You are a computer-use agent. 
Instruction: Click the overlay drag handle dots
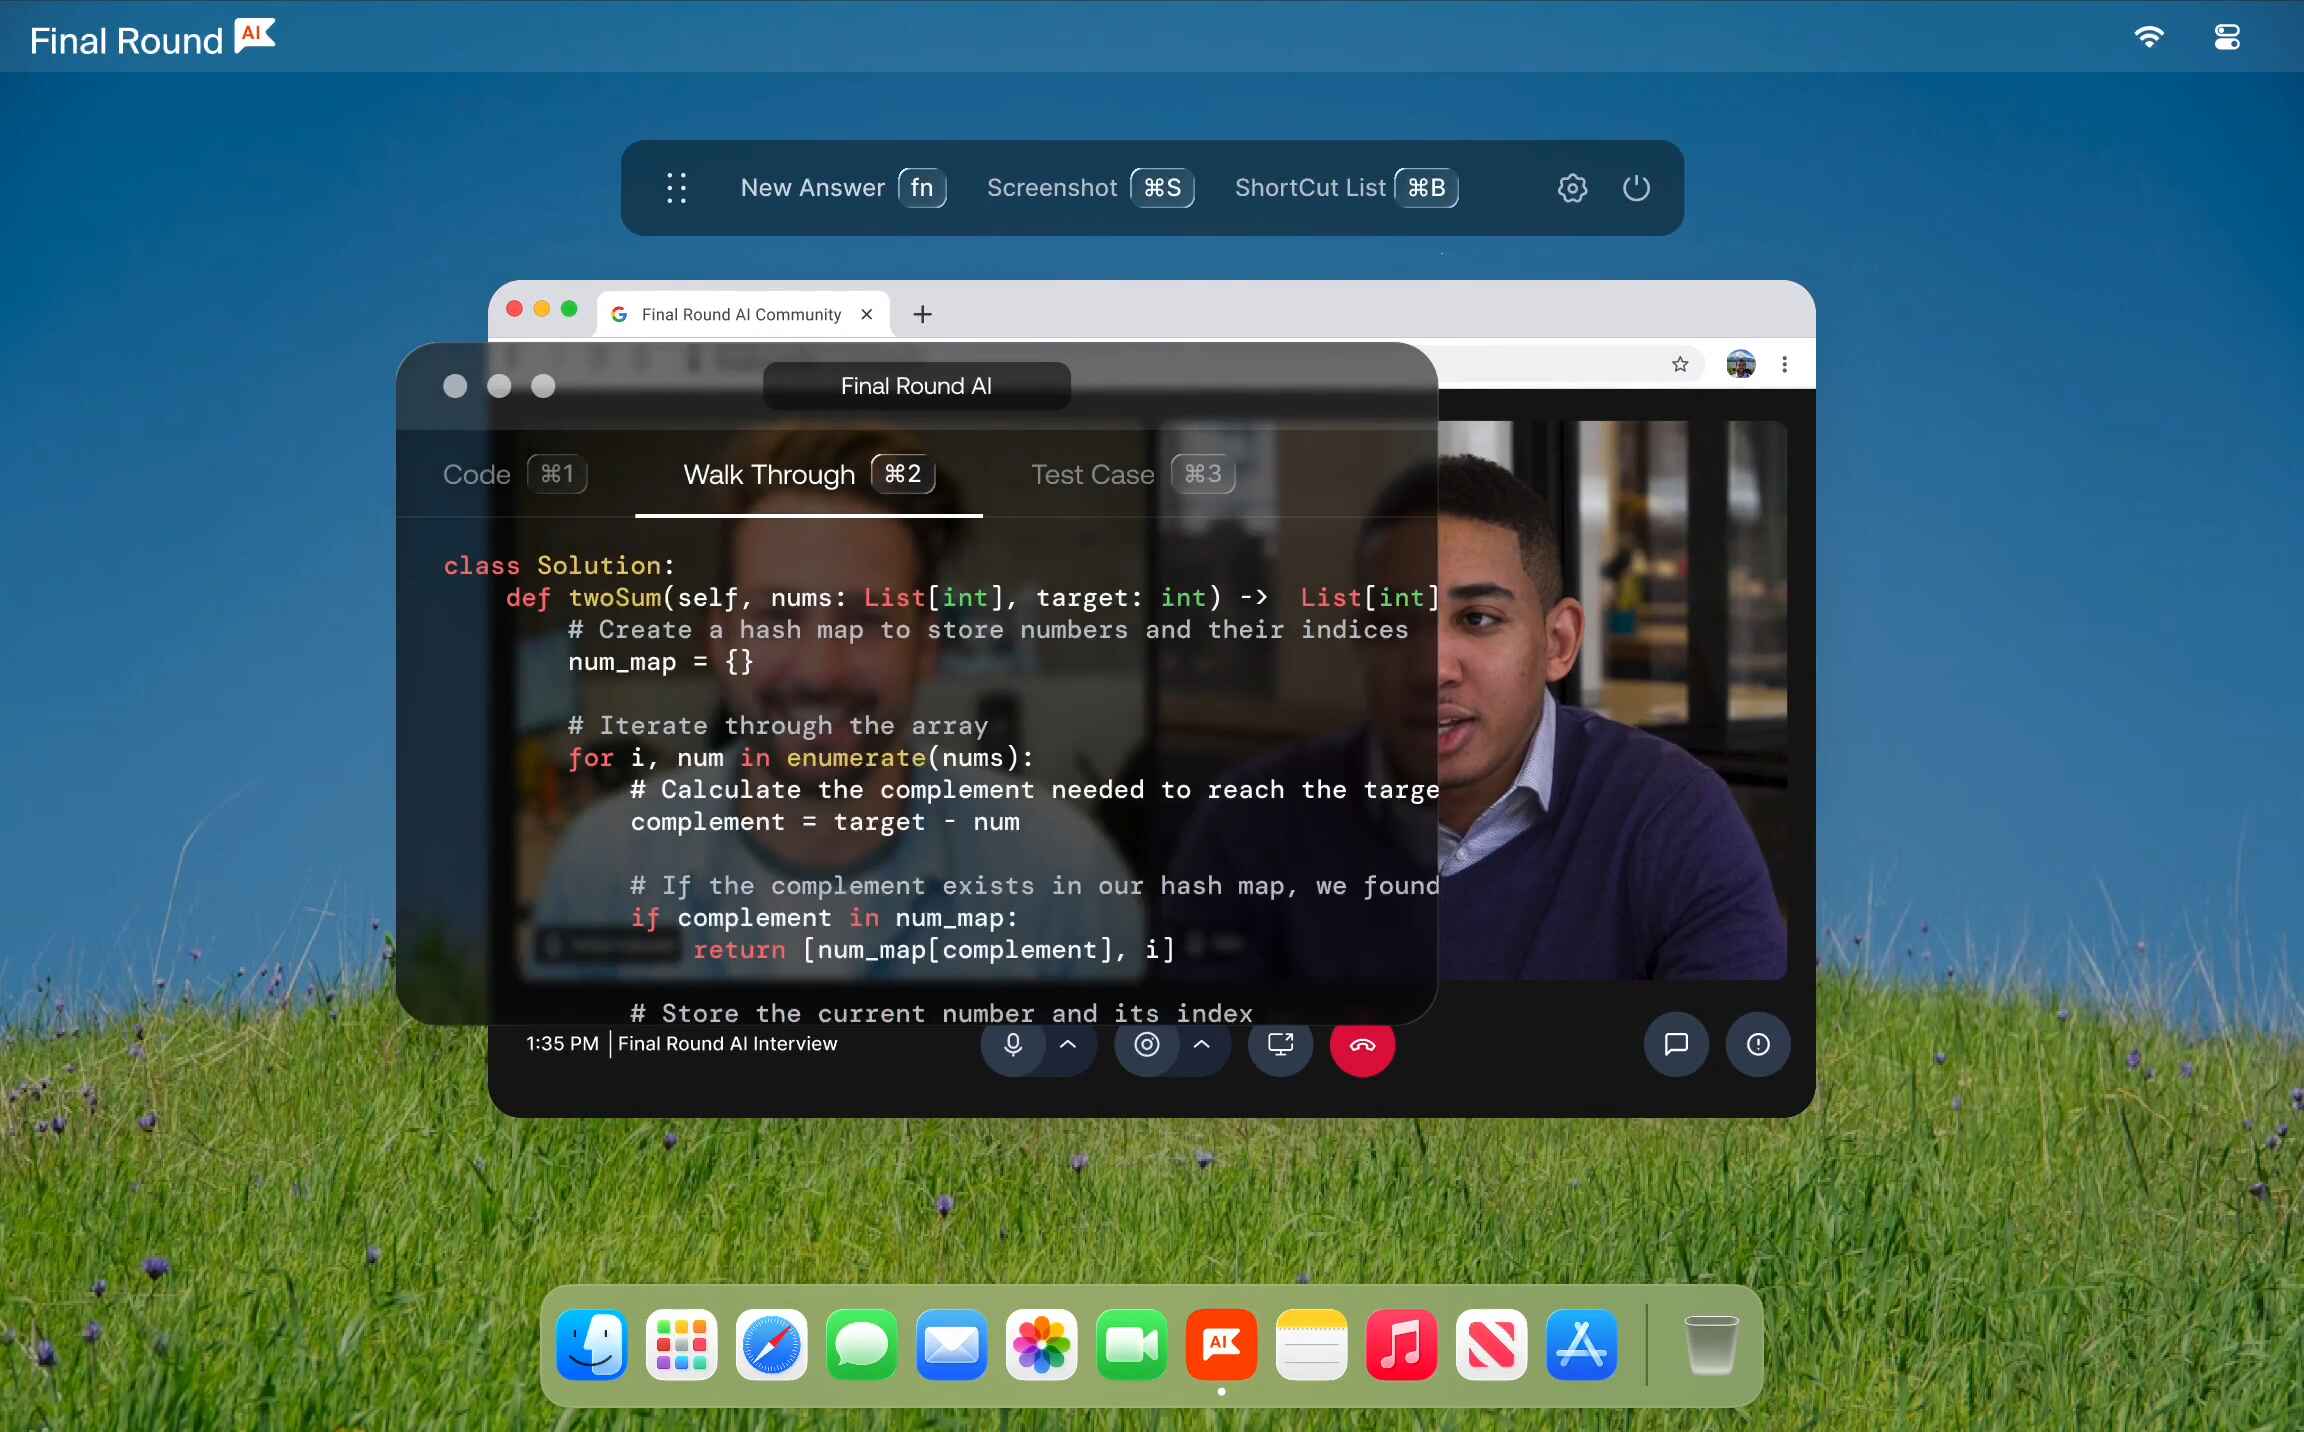(676, 188)
